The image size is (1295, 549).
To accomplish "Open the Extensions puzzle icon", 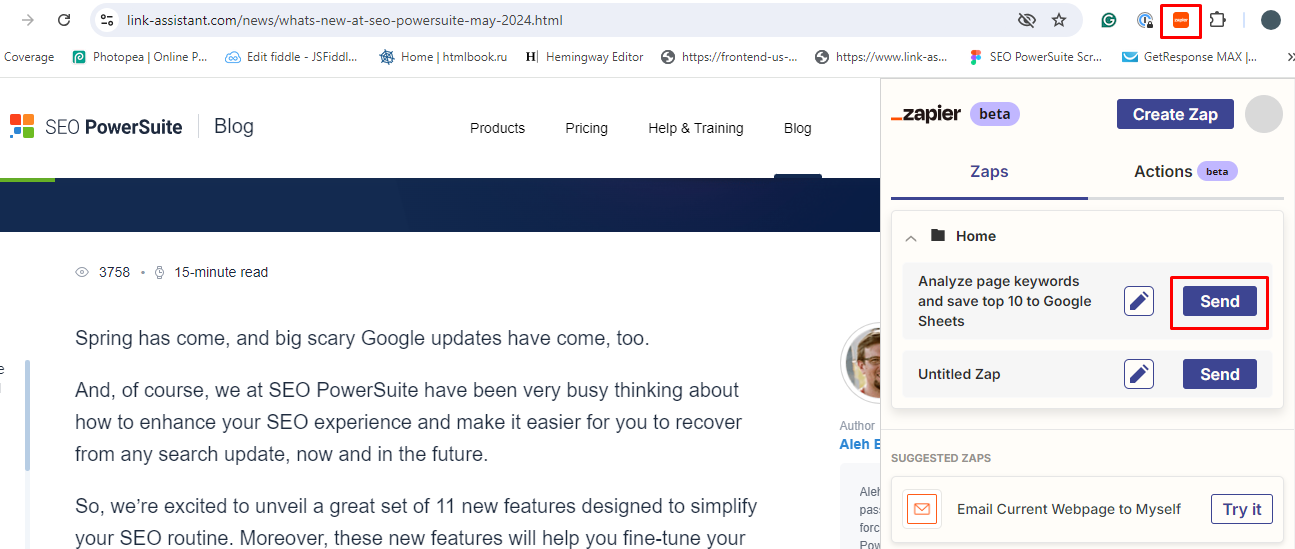I will 1217,20.
